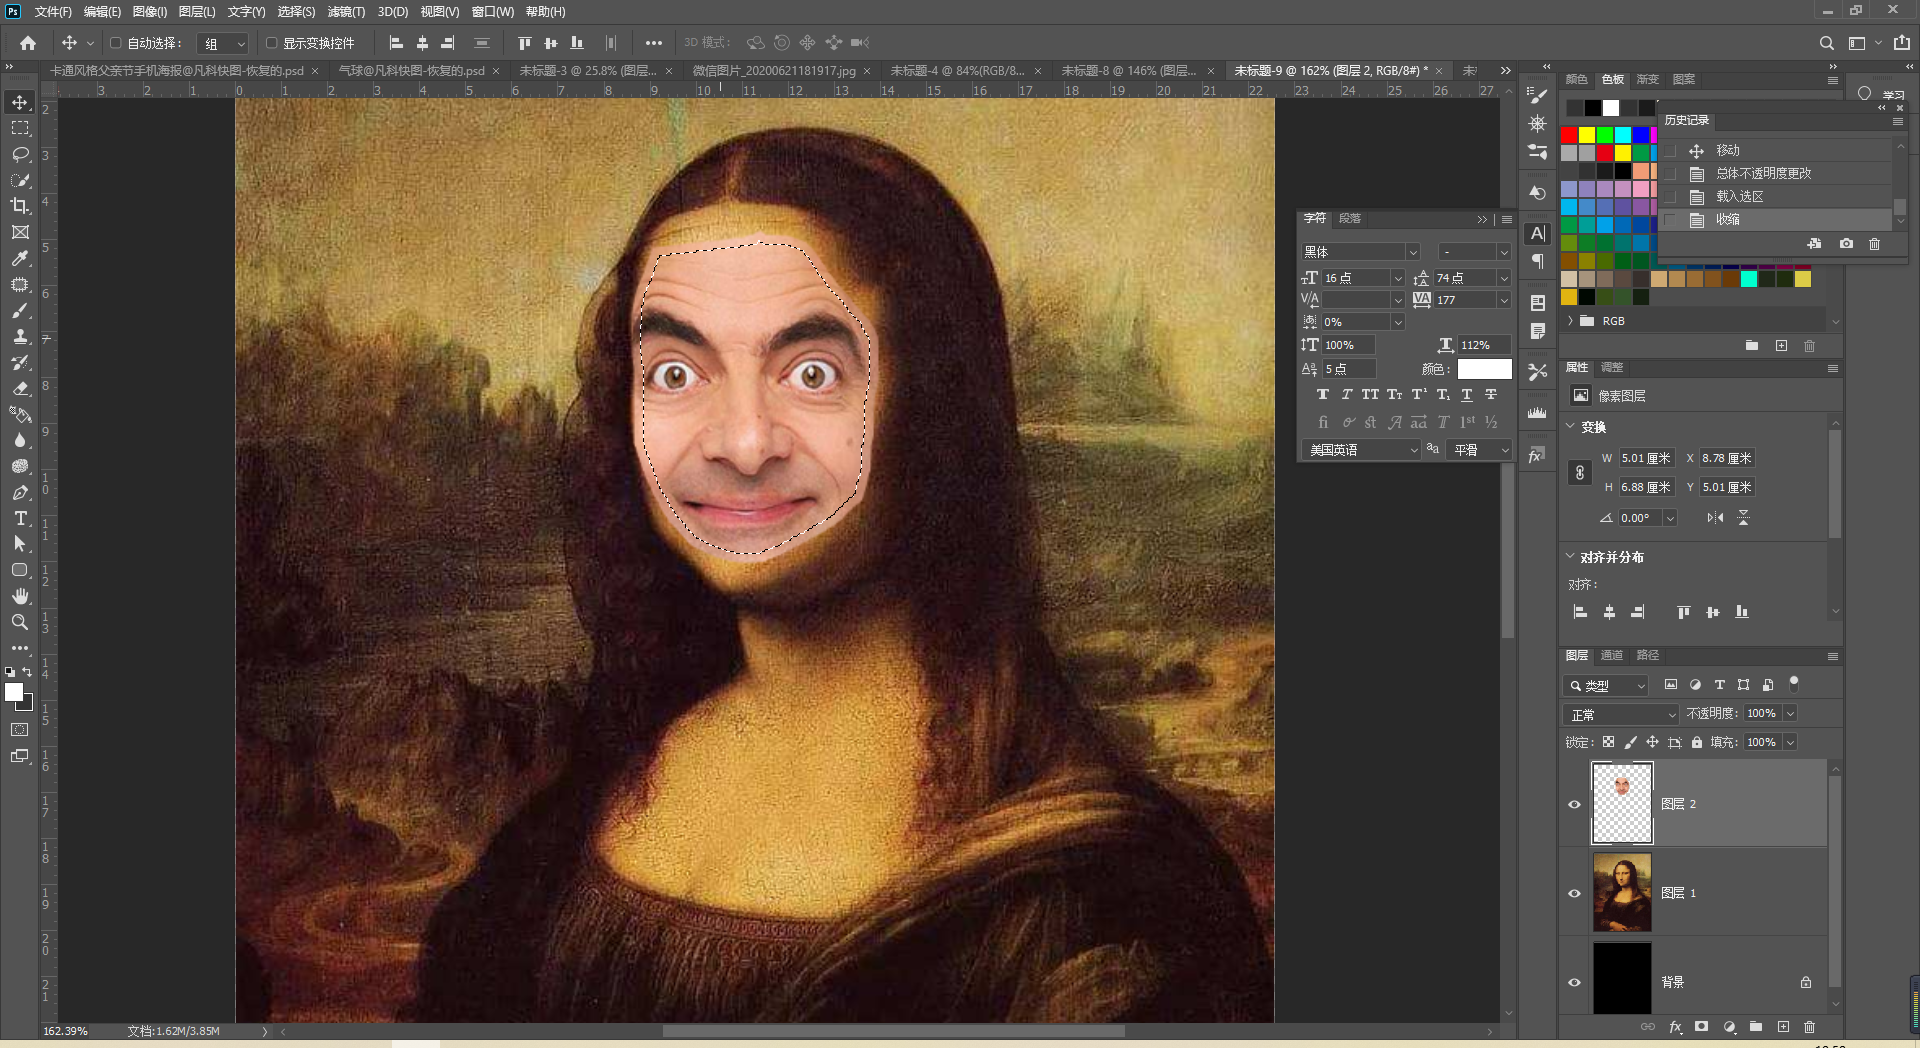The image size is (1920, 1048).
Task: Pick the yellow swatch in top row
Action: 1587,135
